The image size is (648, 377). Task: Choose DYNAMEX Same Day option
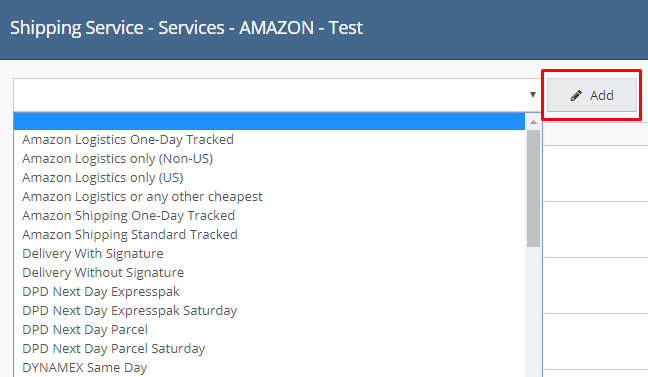click(85, 368)
